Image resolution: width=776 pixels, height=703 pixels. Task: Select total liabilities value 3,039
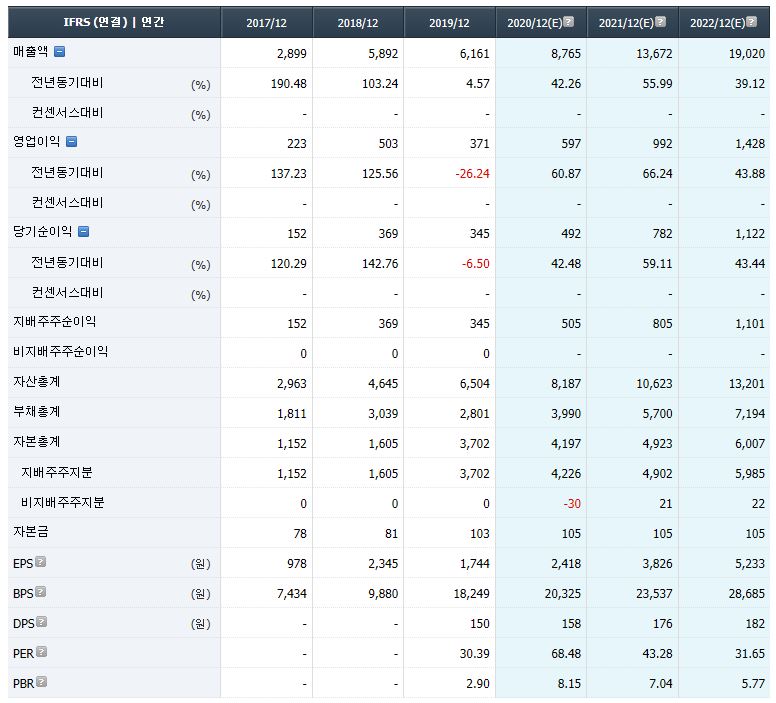point(383,414)
